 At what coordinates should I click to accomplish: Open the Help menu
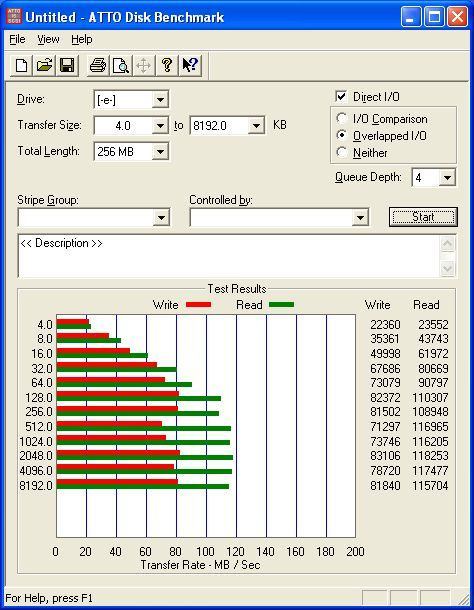click(82, 39)
